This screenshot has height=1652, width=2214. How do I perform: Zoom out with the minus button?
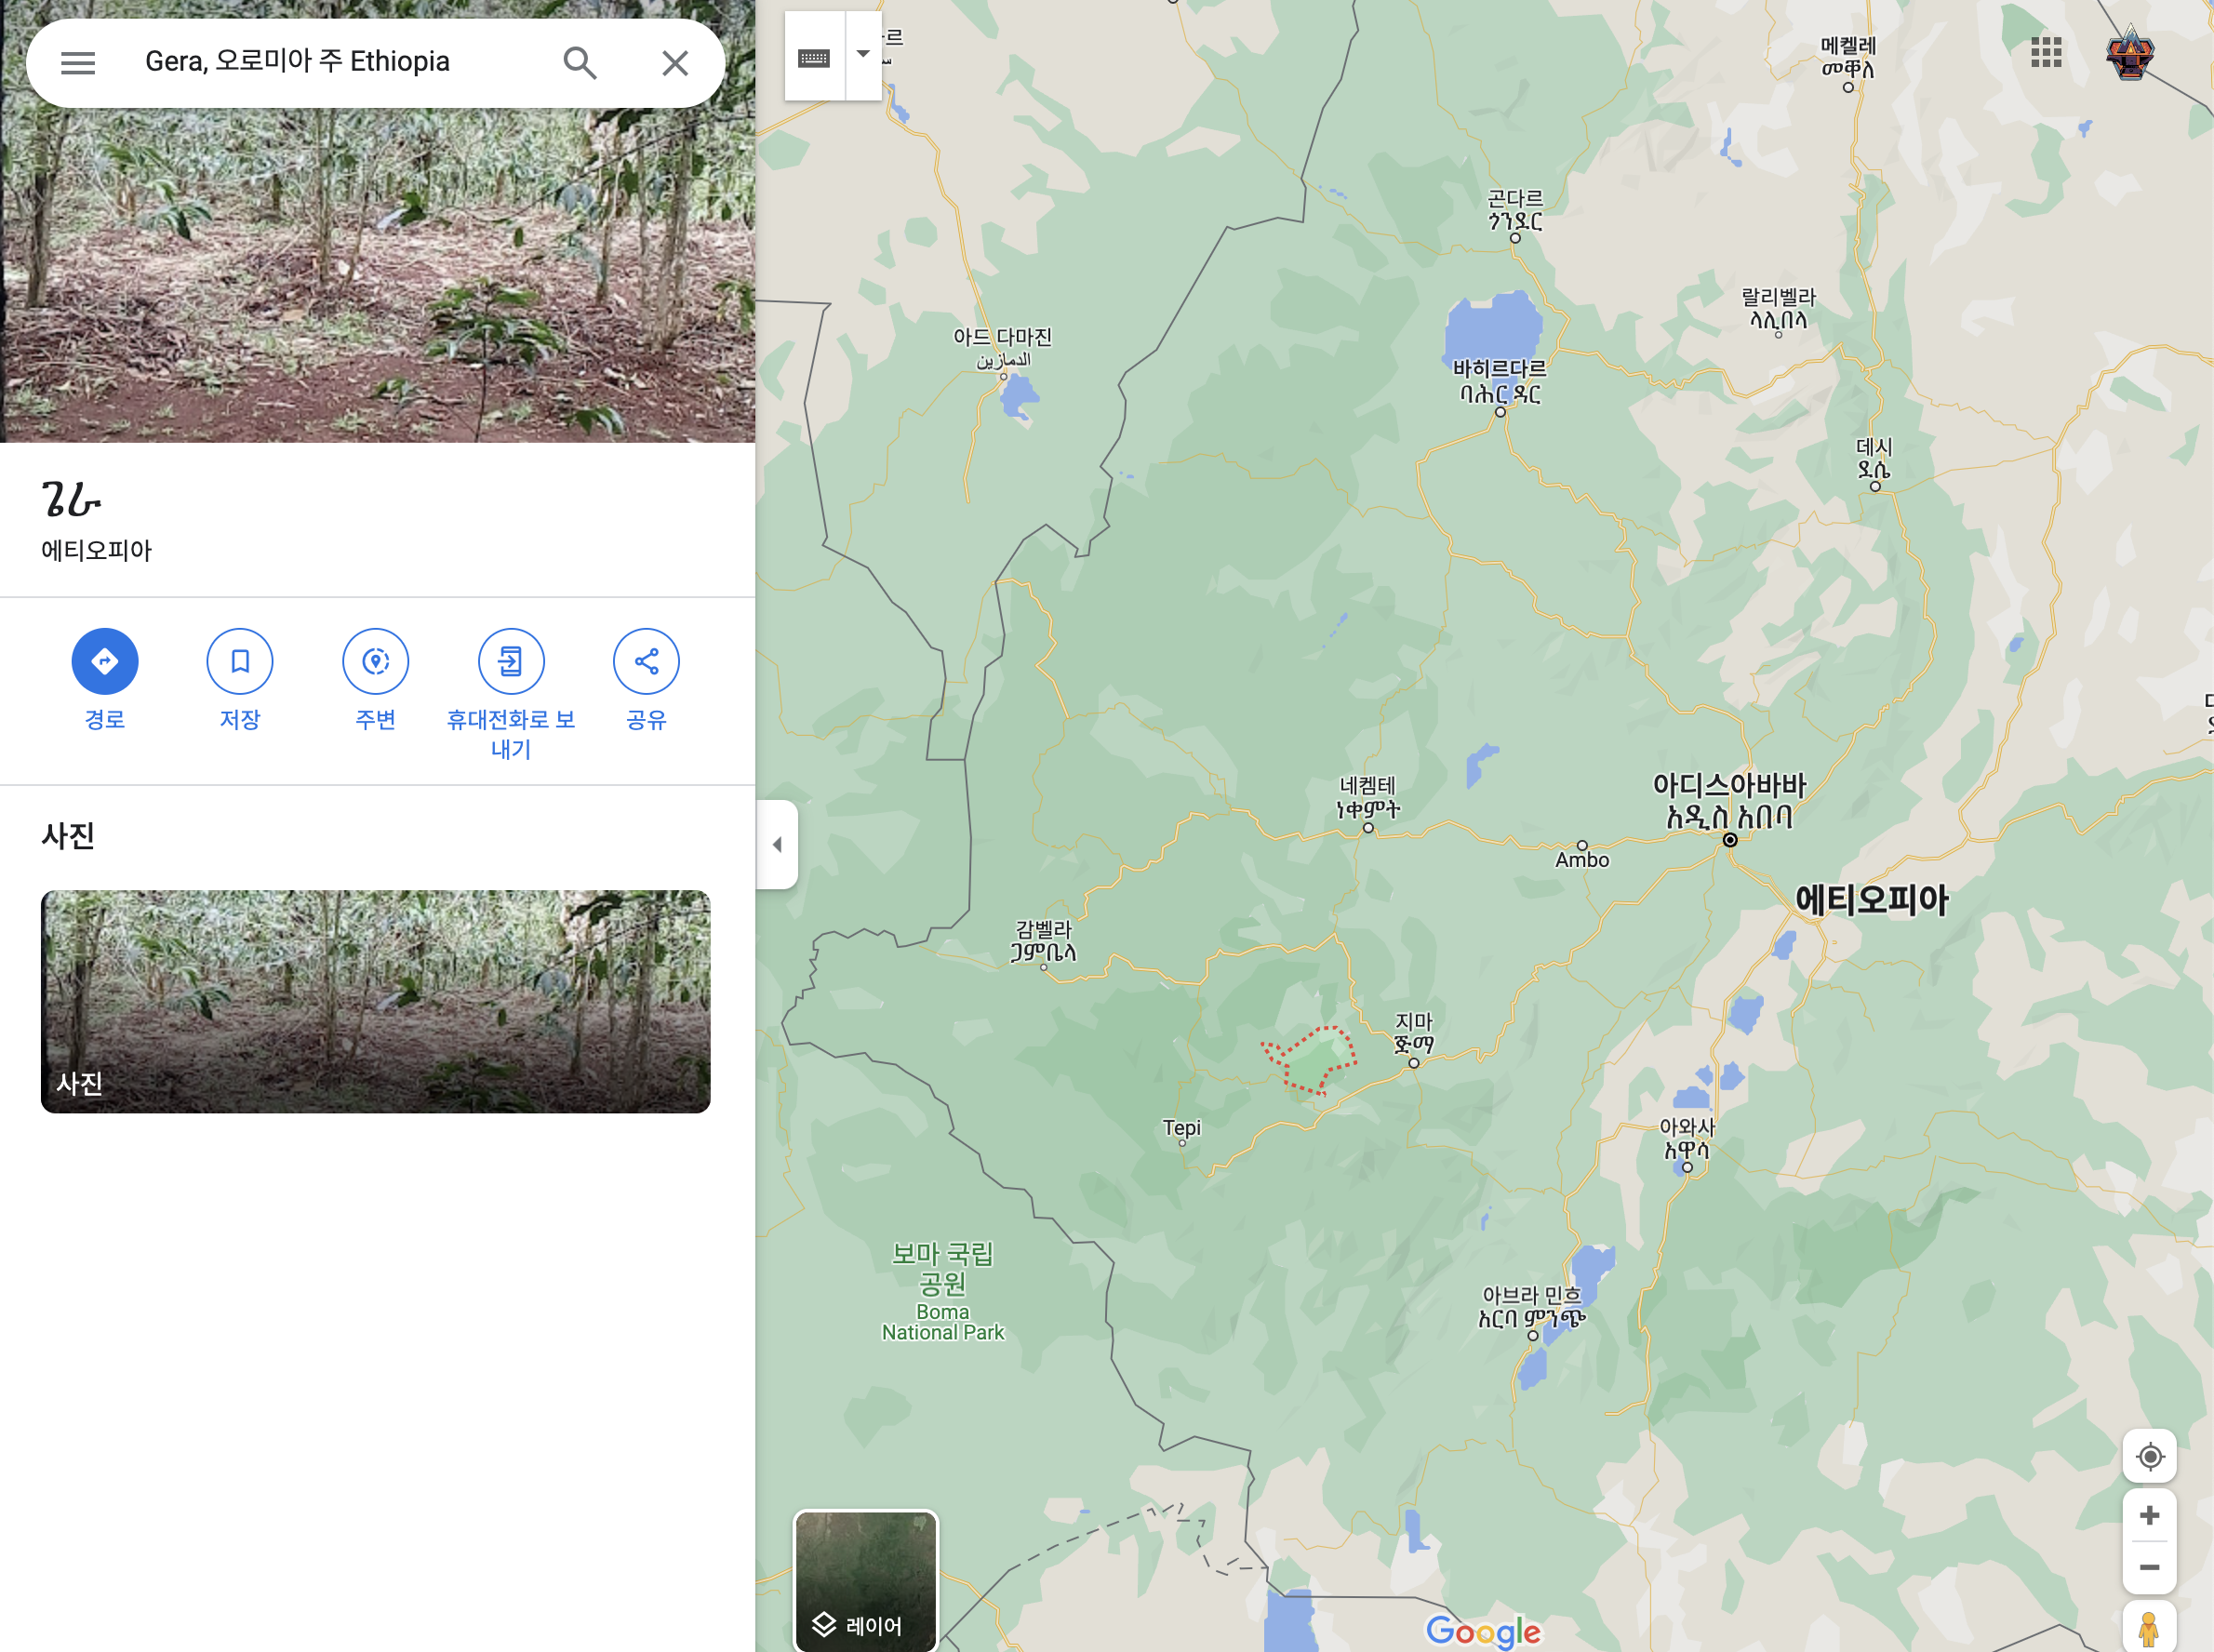[x=2149, y=1567]
